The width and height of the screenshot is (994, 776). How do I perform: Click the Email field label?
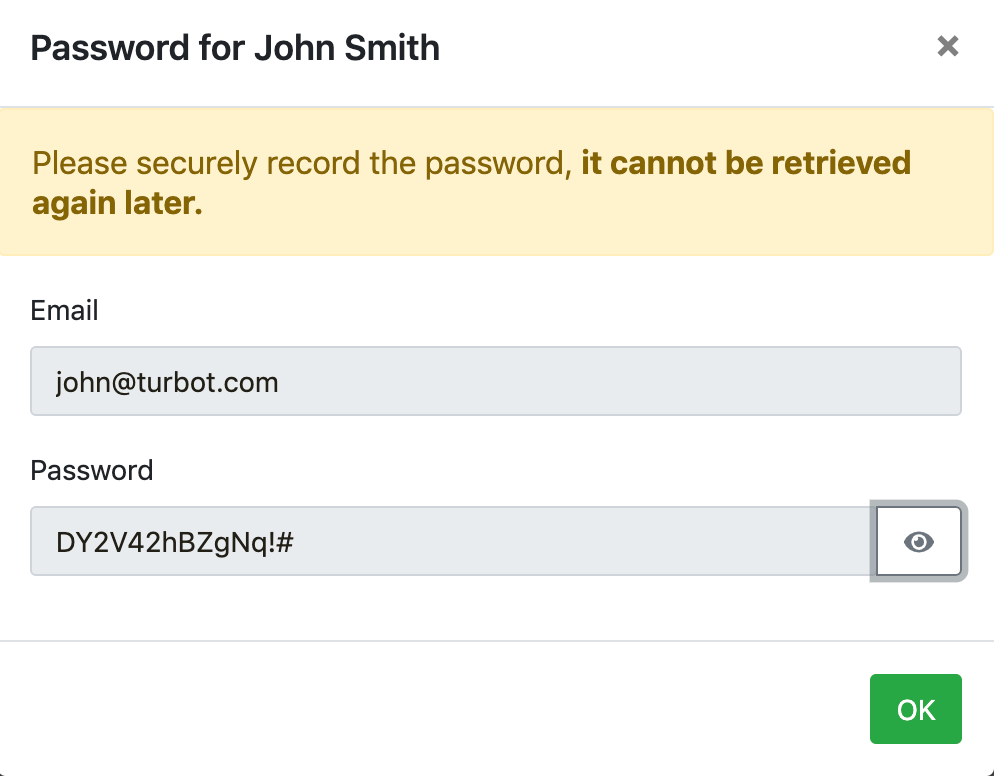click(64, 311)
